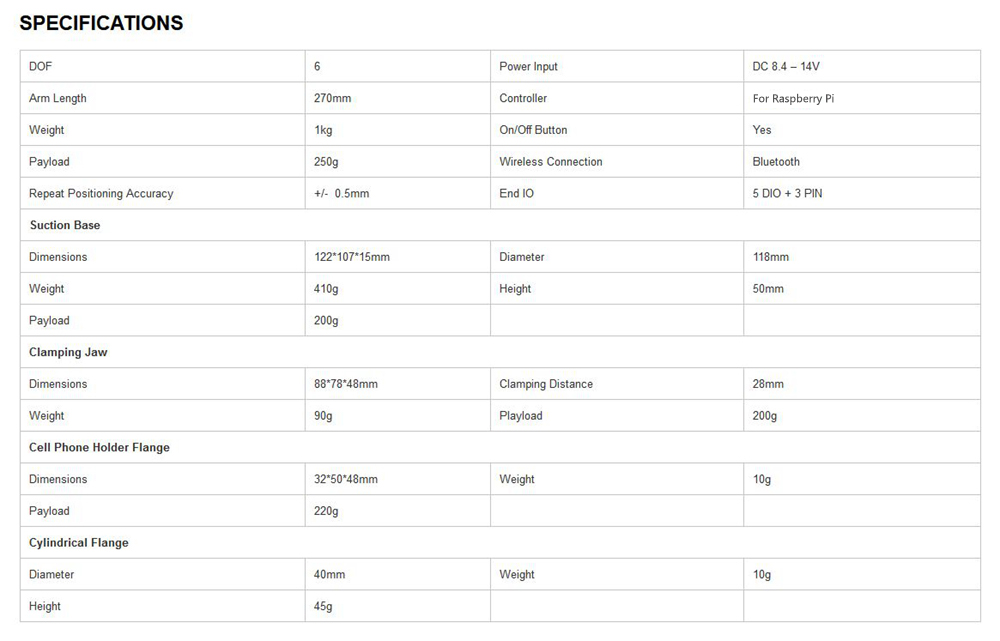The width and height of the screenshot is (1000, 641).
Task: Click the SPECIFICATIONS heading
Action: pos(101,23)
